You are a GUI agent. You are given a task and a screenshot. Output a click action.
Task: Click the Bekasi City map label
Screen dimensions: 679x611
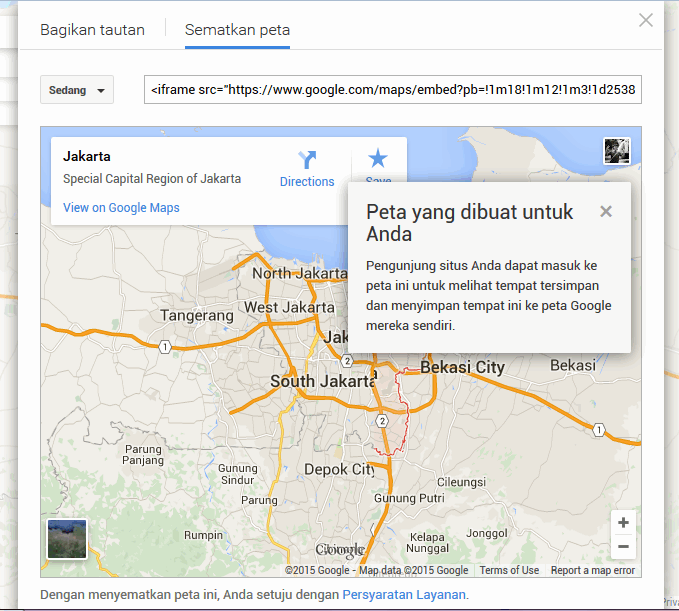462,367
